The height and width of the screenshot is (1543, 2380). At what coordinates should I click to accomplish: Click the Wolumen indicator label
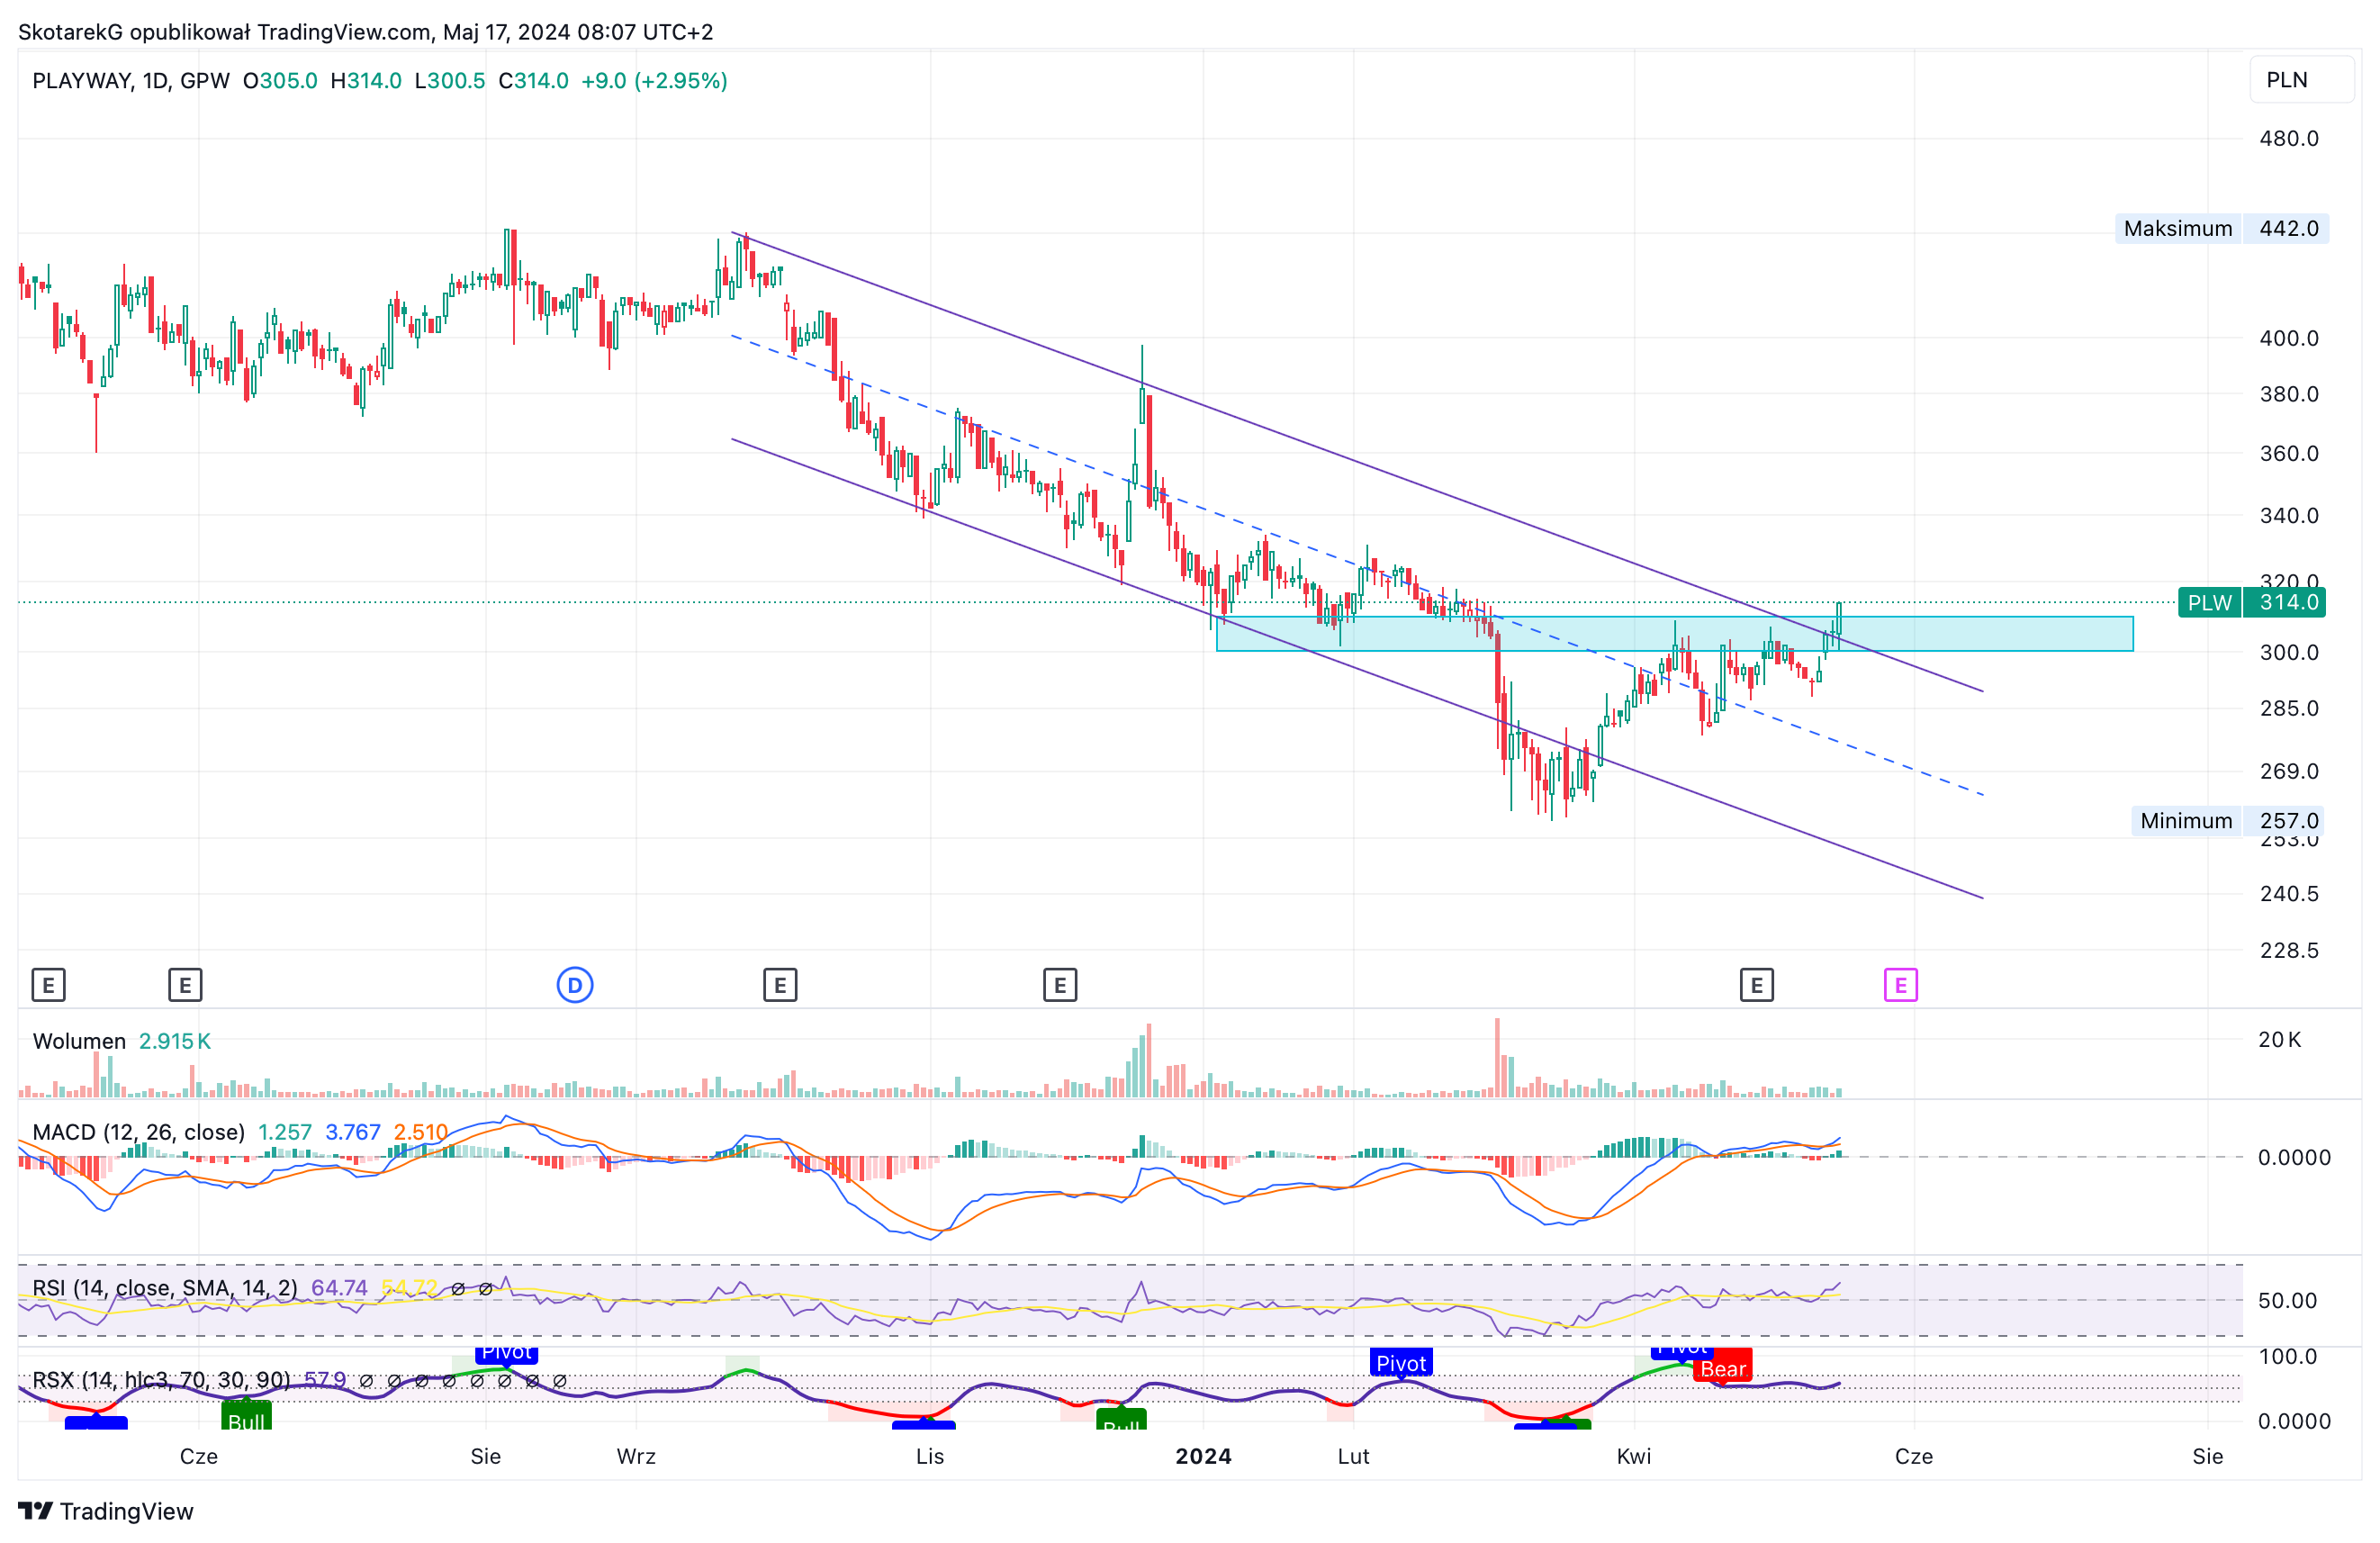pos(79,1041)
